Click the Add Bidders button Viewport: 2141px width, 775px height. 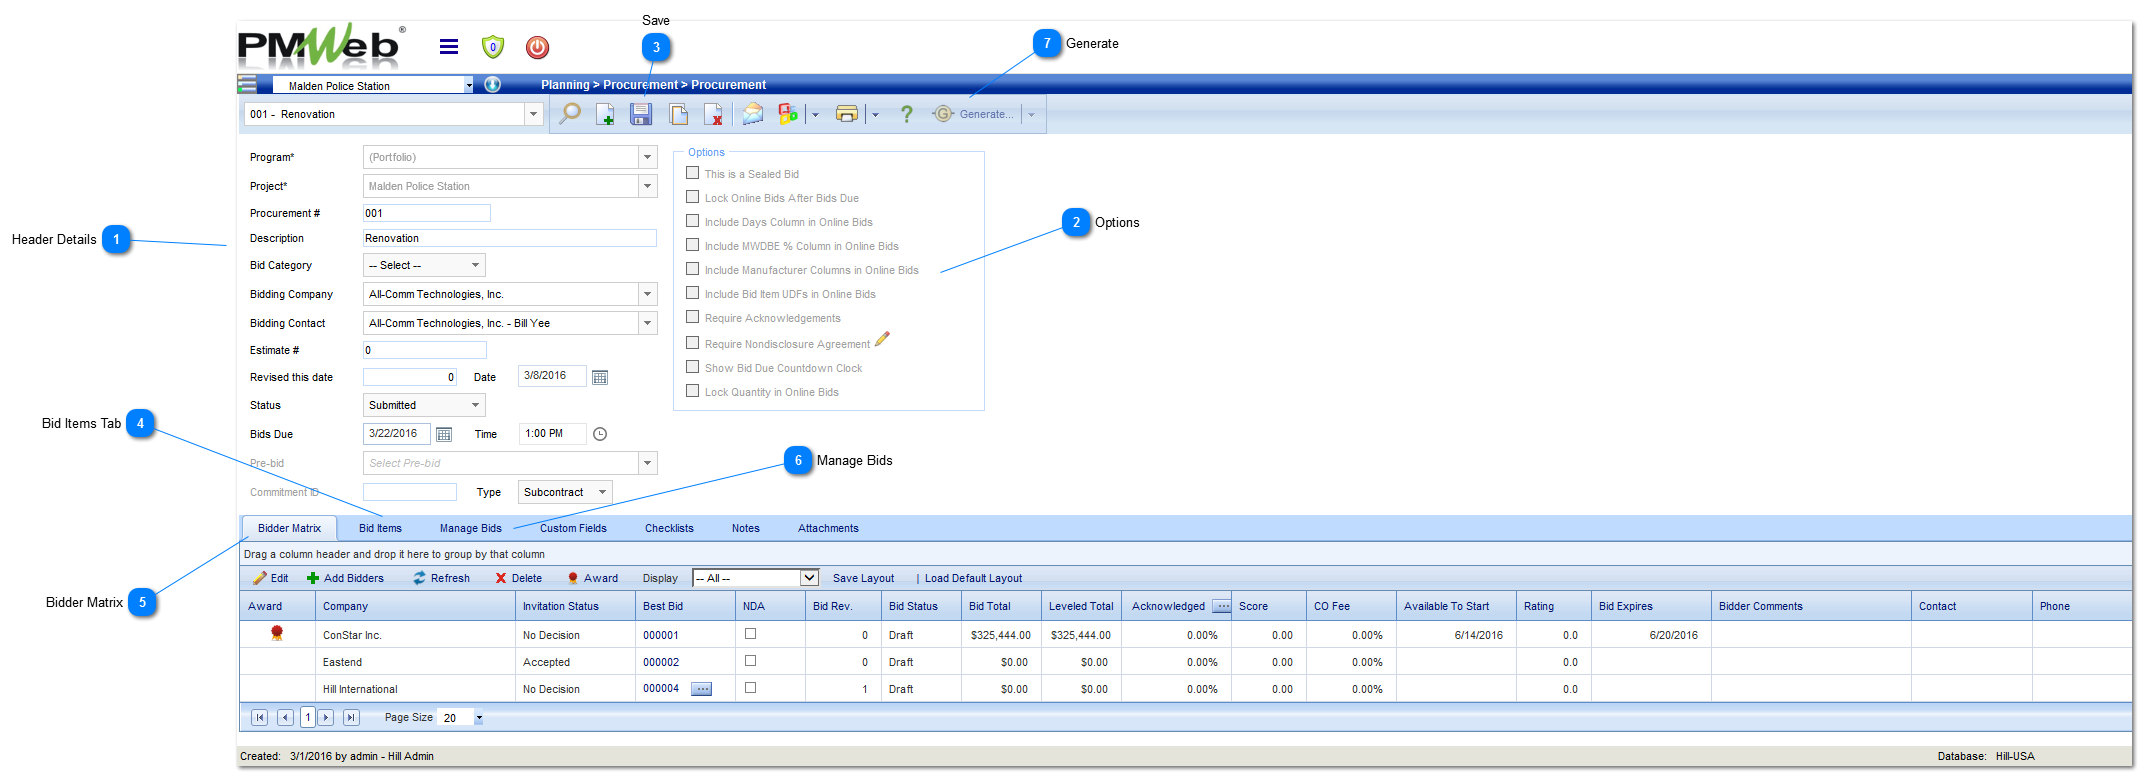345,578
